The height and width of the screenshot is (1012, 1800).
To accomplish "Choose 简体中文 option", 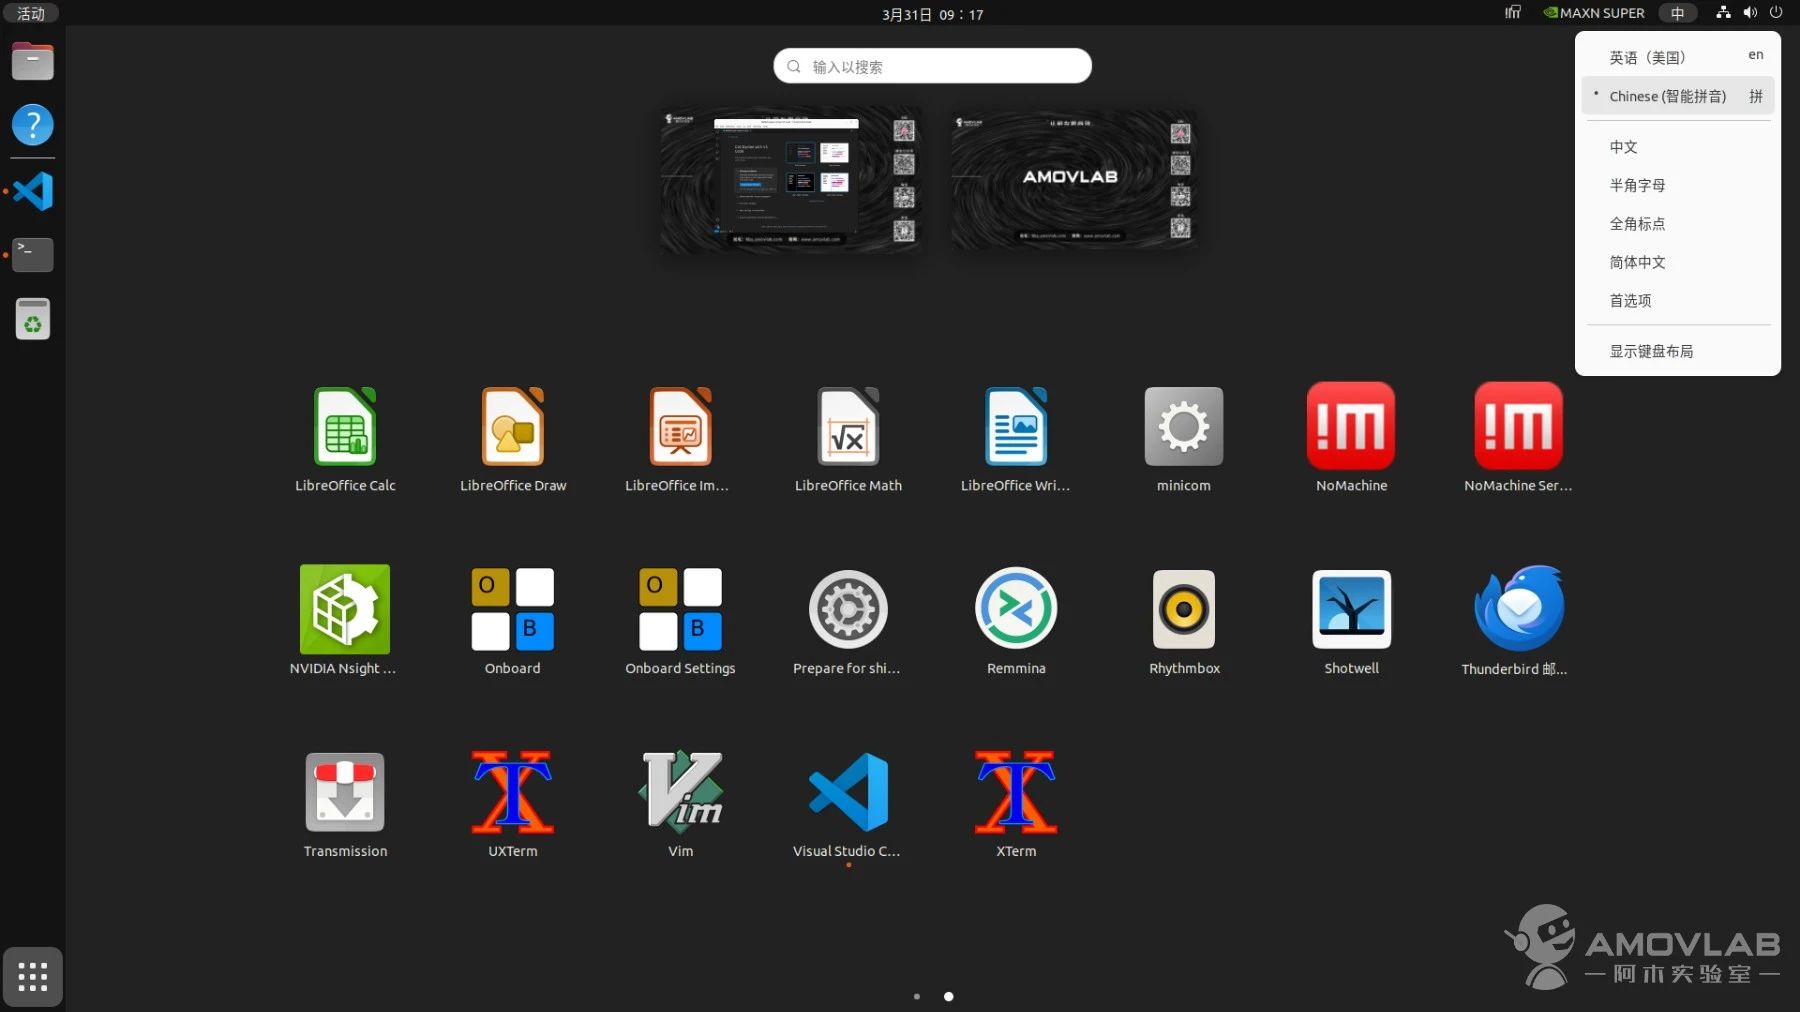I will click(1678, 262).
